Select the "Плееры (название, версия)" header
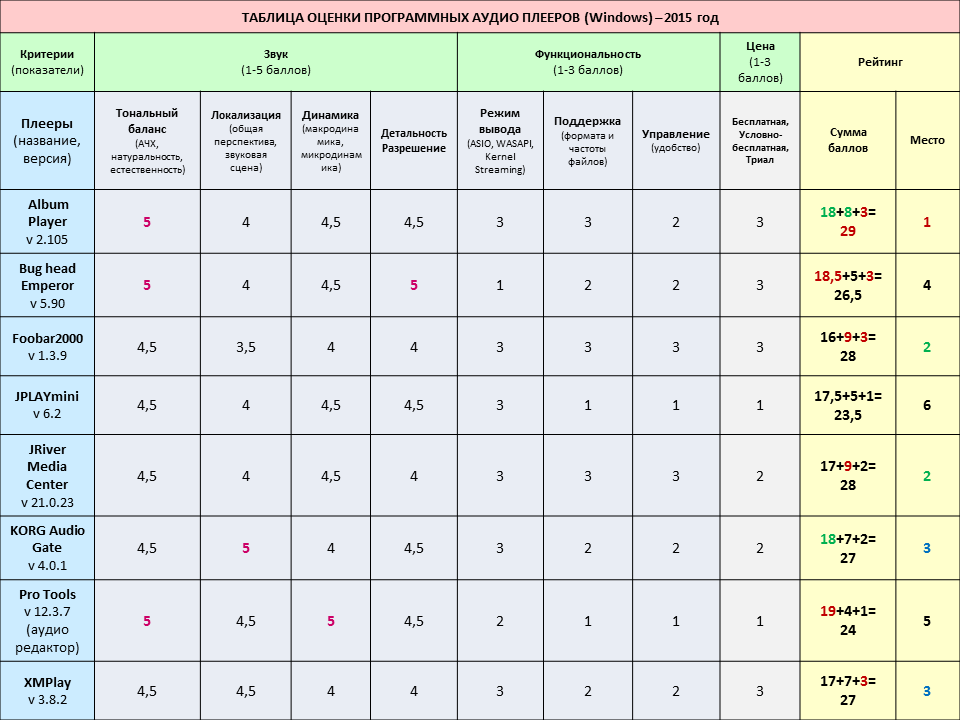This screenshot has width=960, height=720. pos(47,140)
